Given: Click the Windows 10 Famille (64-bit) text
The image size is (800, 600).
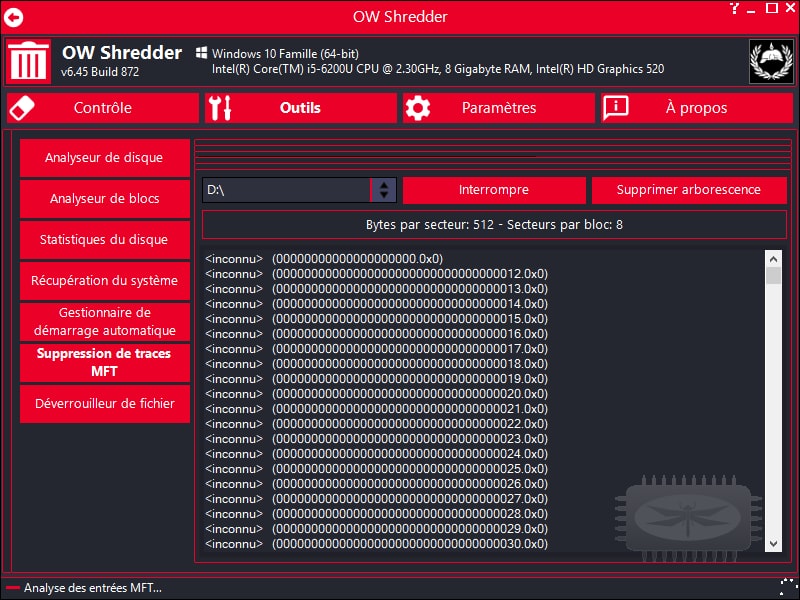Looking at the screenshot, I should pos(285,54).
